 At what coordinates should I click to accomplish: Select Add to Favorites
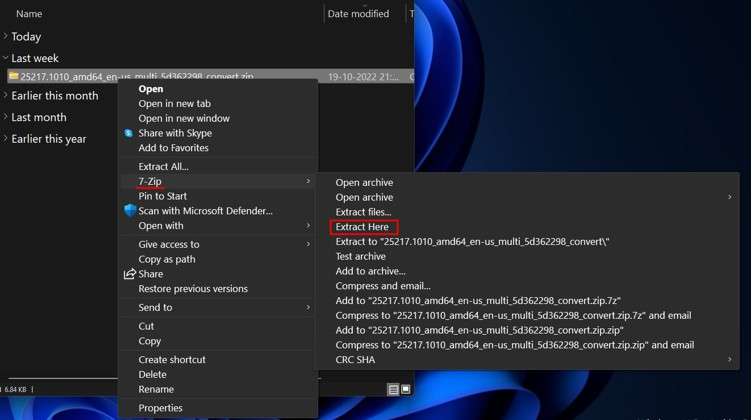tap(173, 148)
